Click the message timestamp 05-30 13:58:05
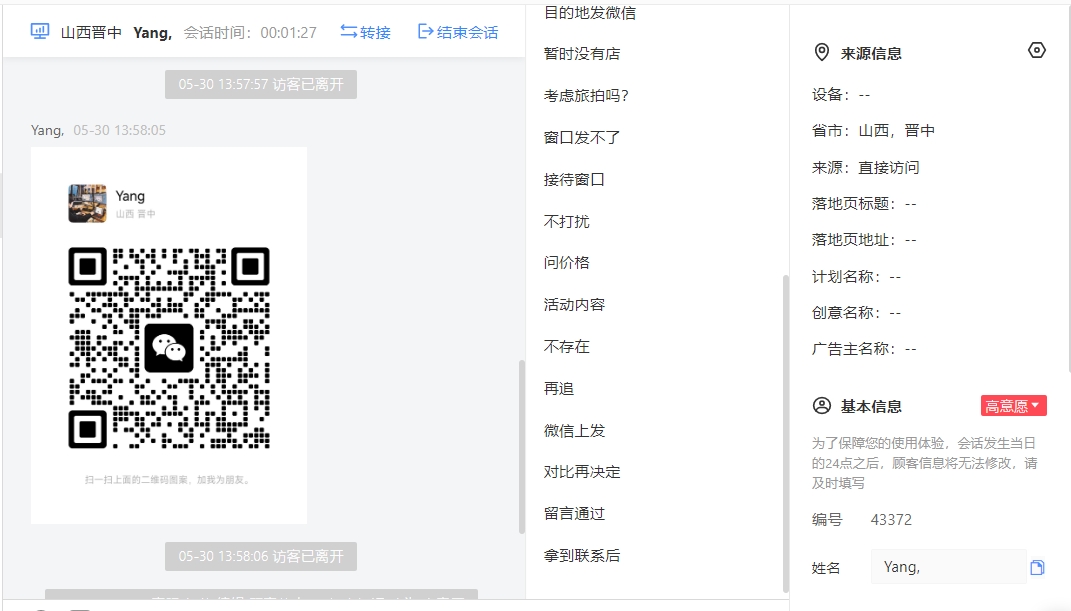1071x611 pixels. pos(120,130)
